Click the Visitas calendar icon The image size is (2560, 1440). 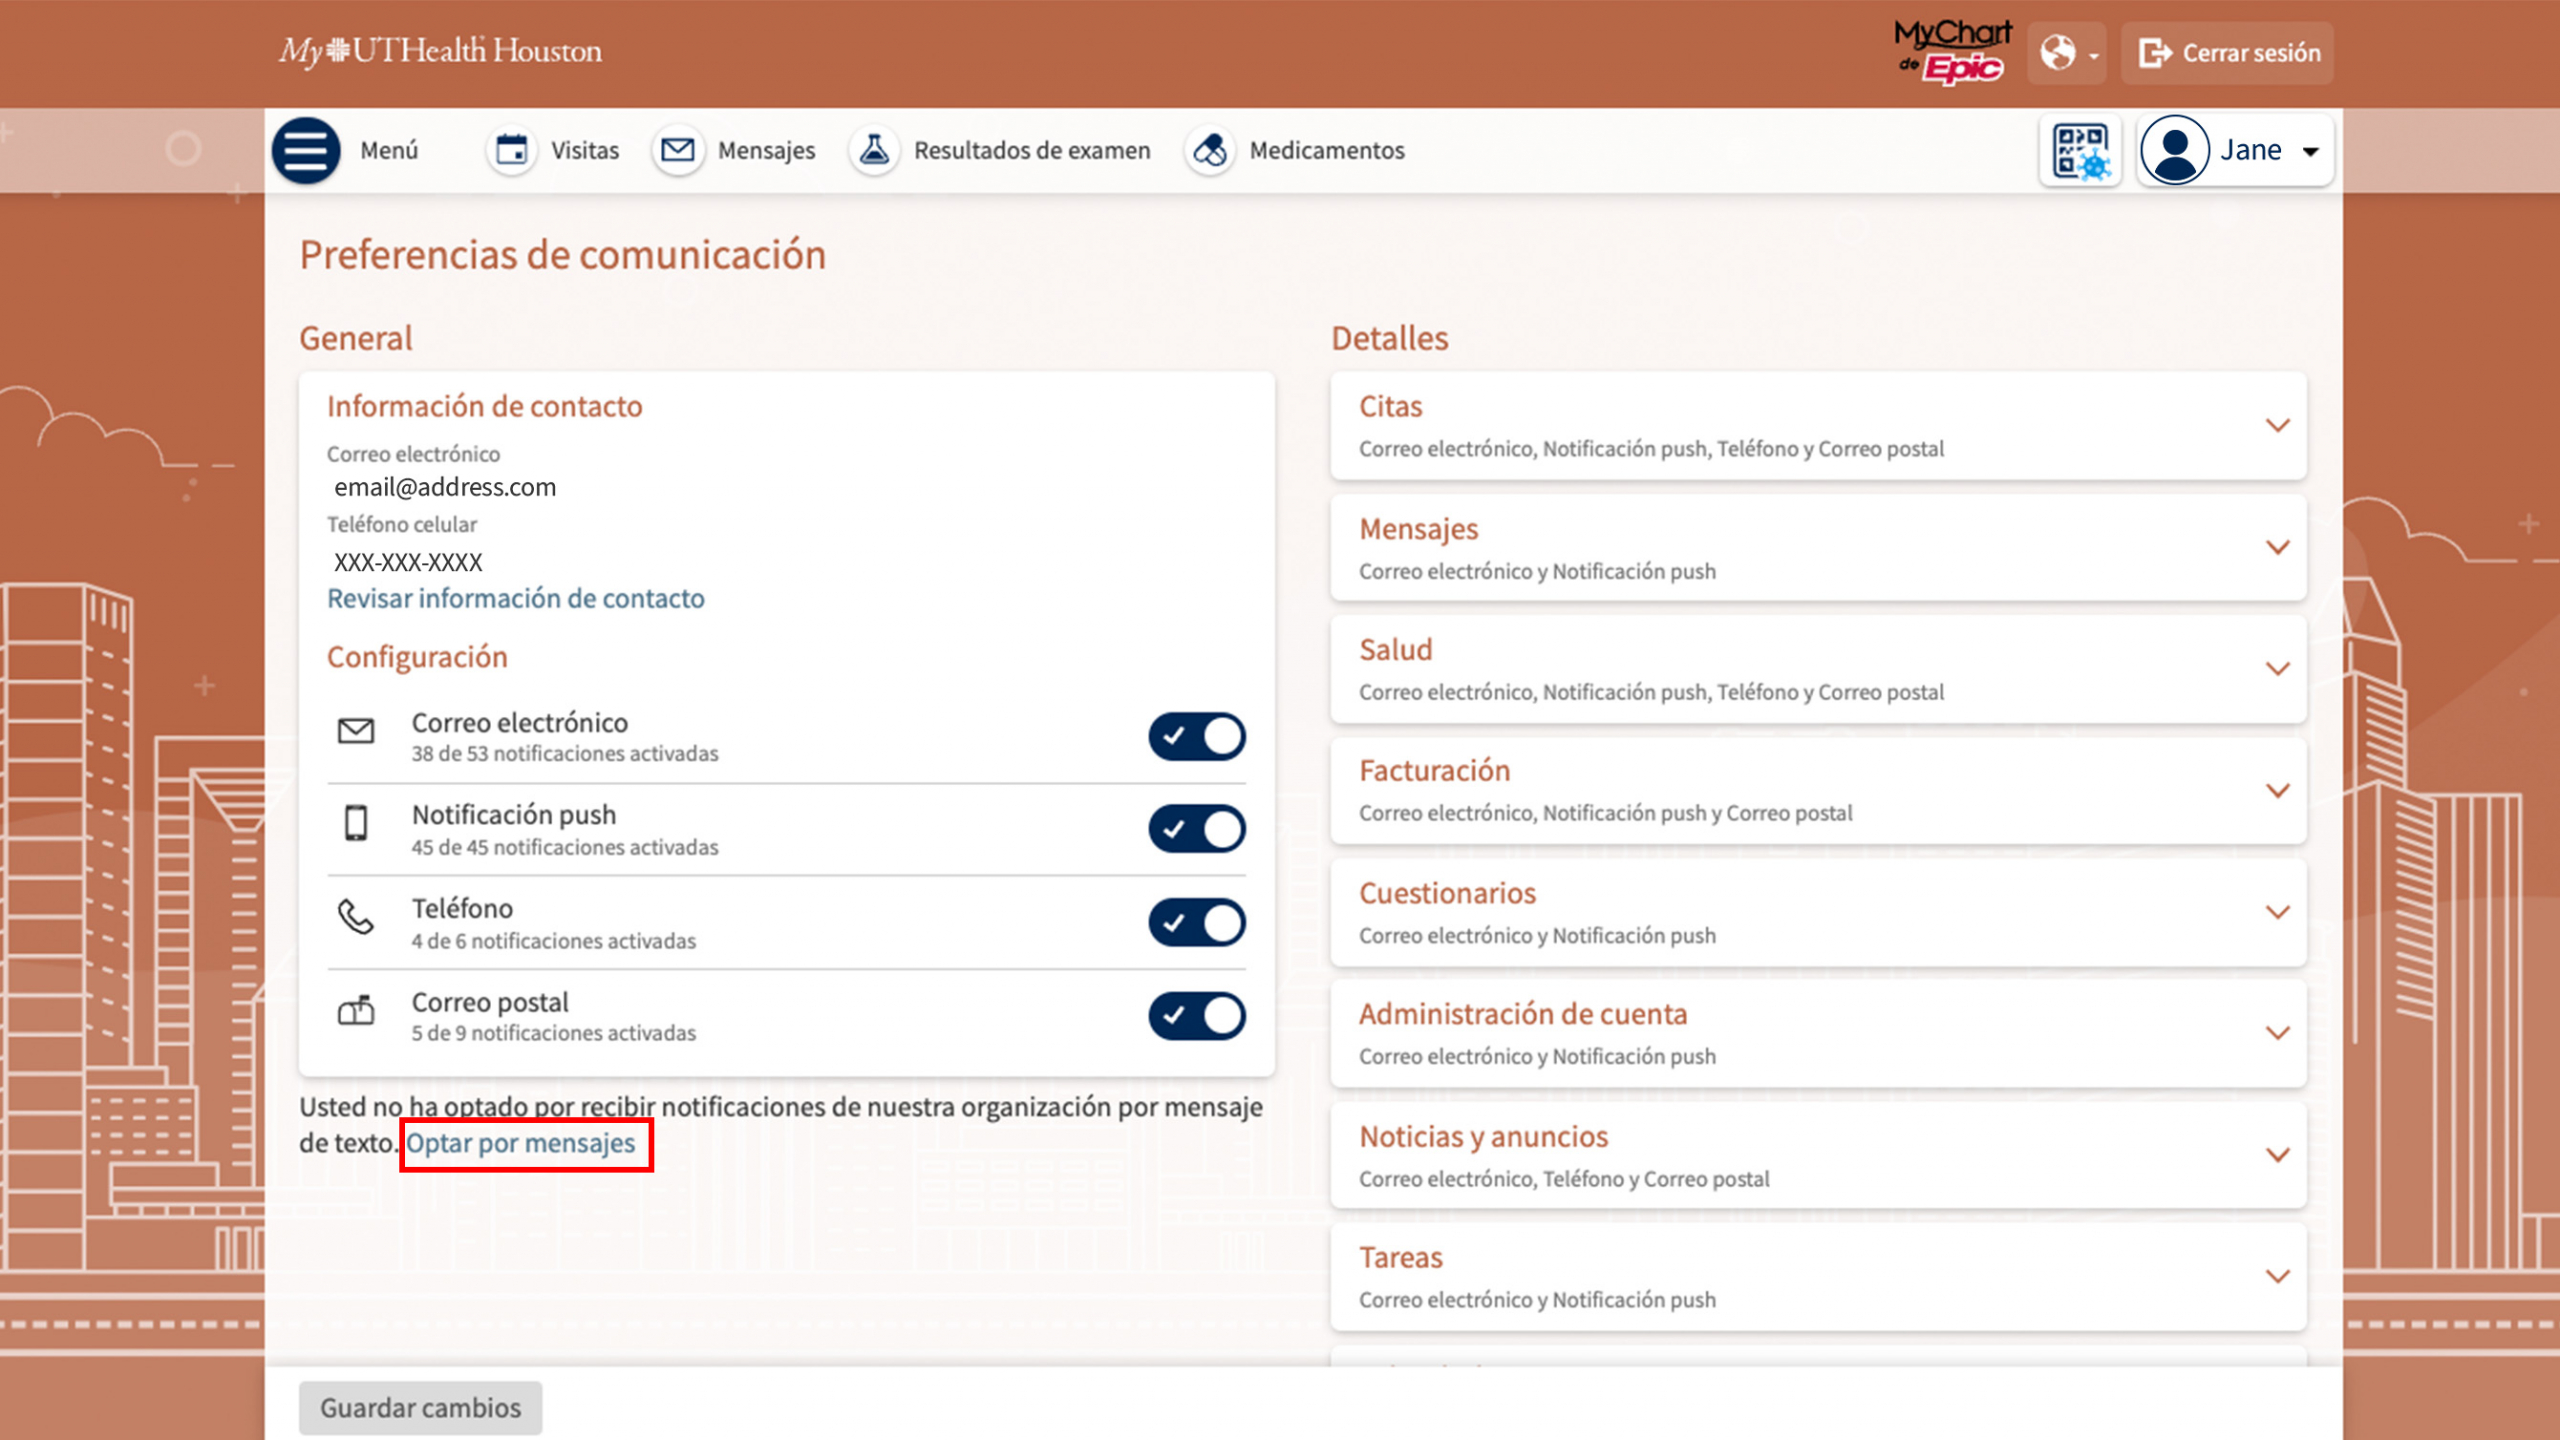(x=512, y=150)
